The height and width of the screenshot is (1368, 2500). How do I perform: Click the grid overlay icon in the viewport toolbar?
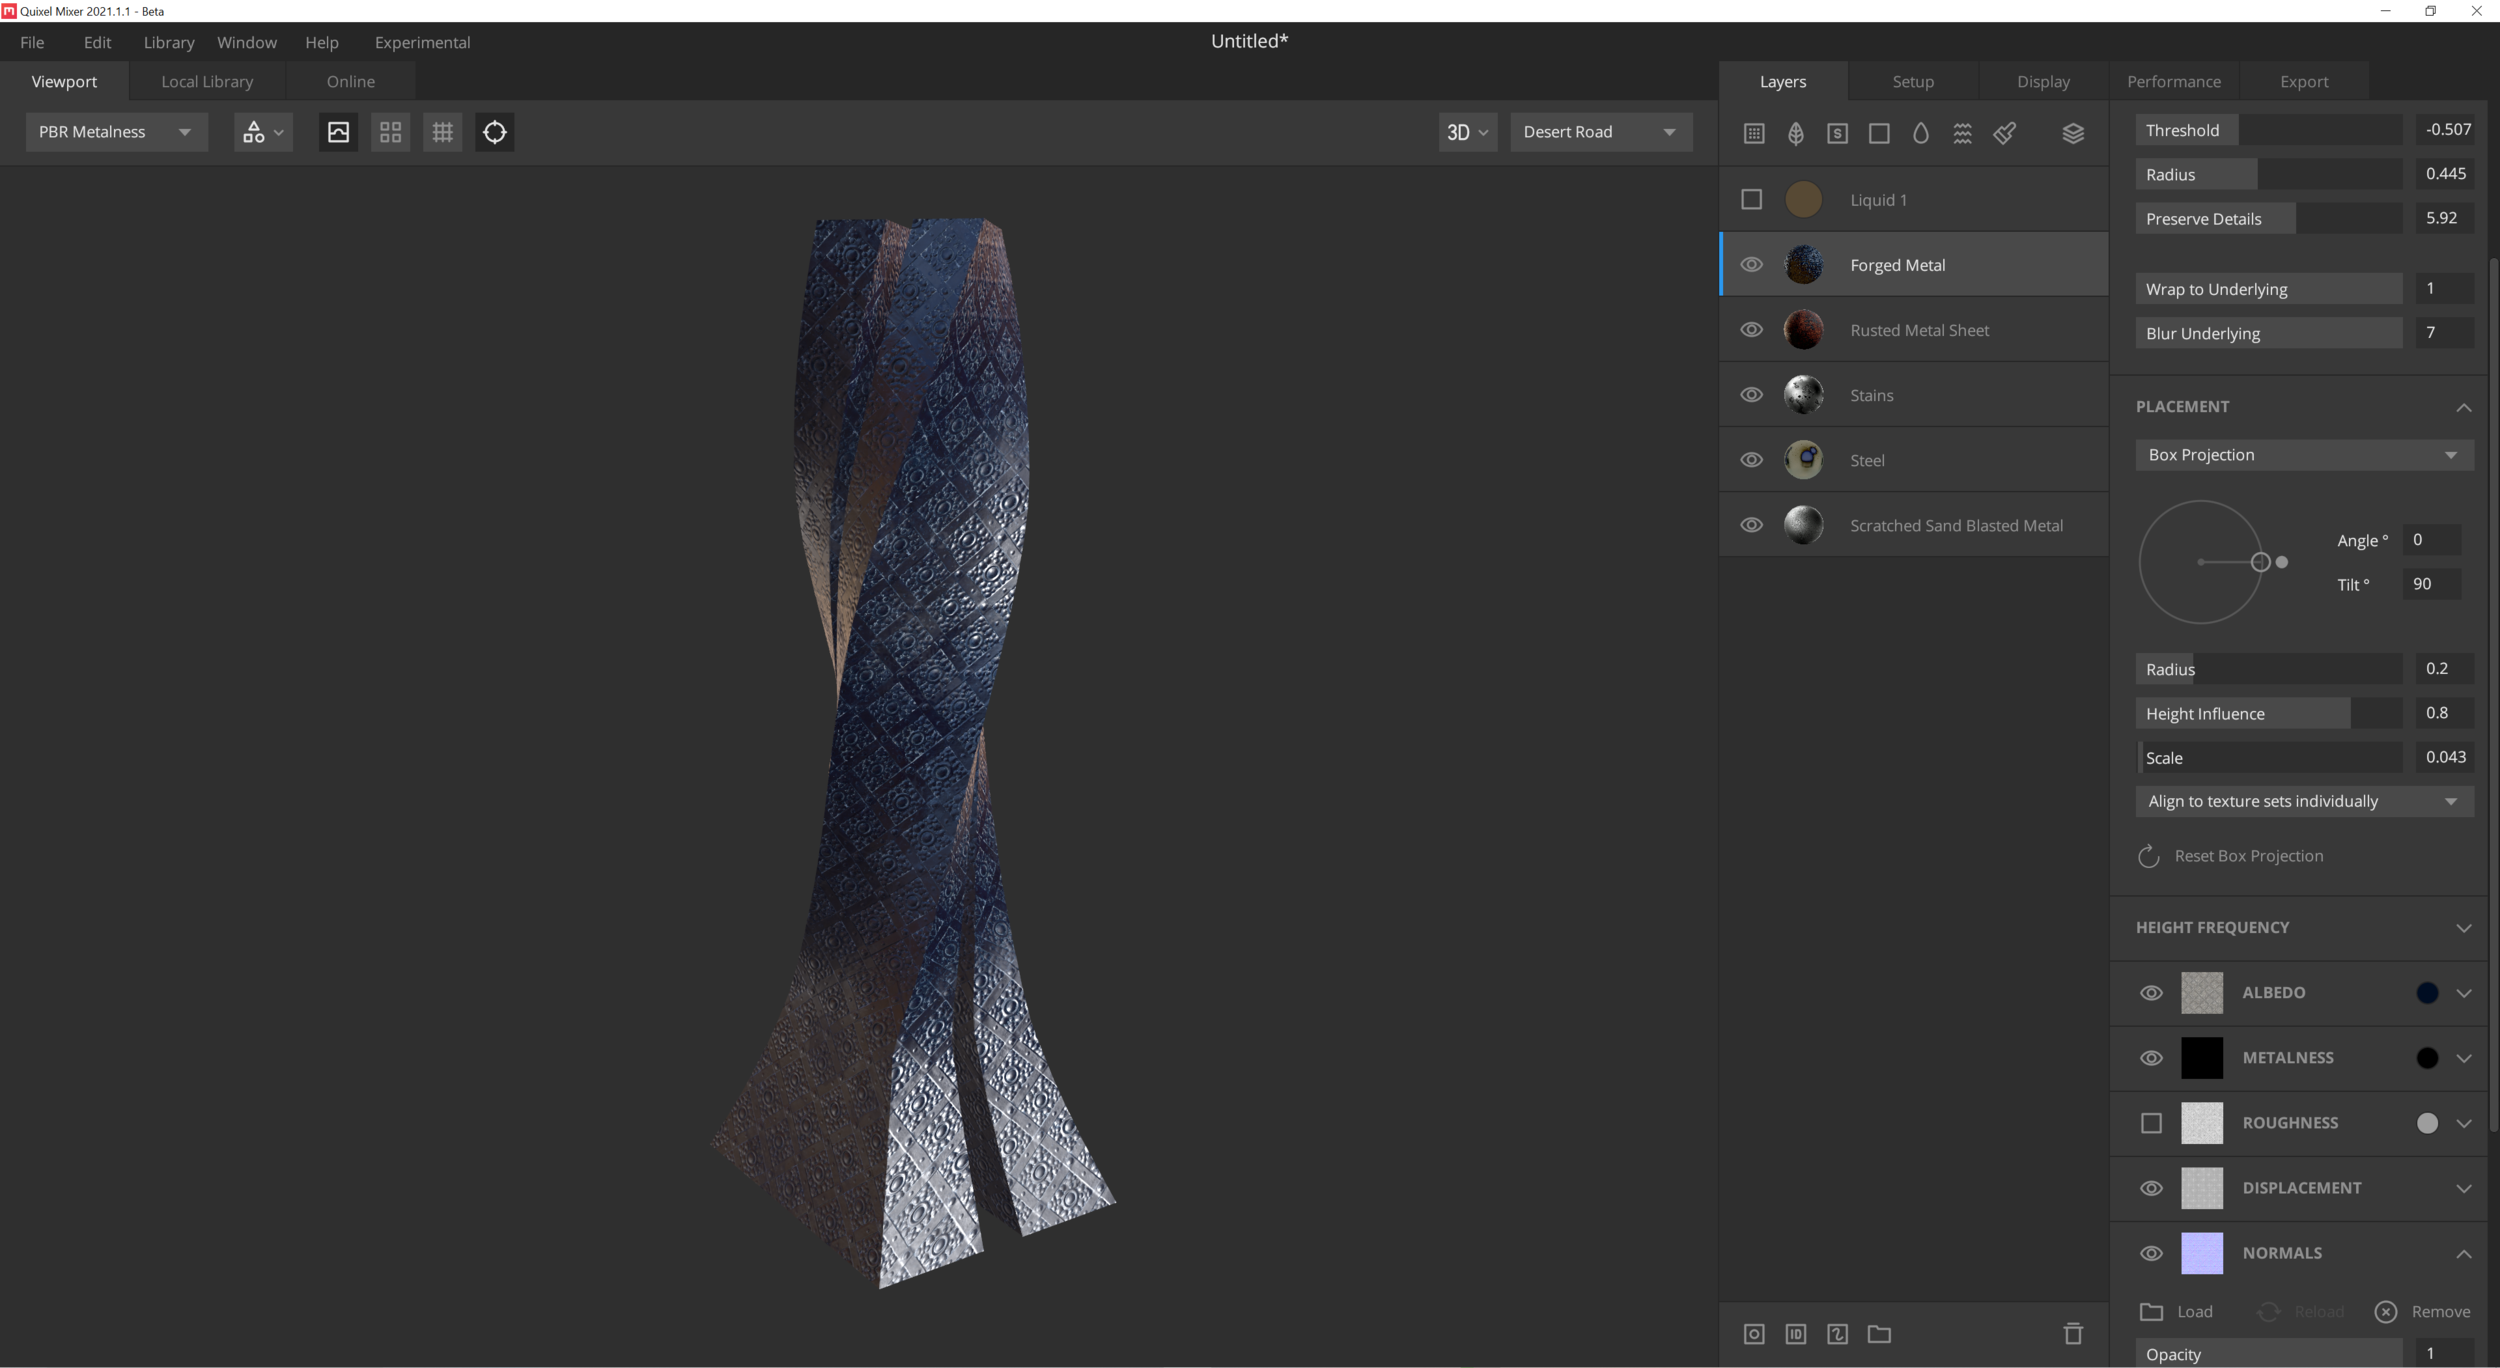click(x=442, y=132)
